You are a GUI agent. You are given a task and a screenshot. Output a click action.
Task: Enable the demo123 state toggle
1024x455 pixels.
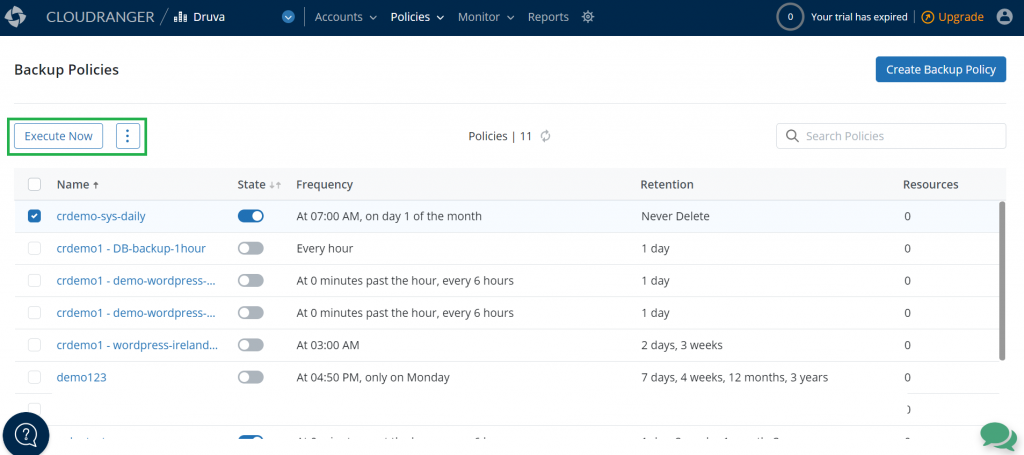tap(251, 377)
